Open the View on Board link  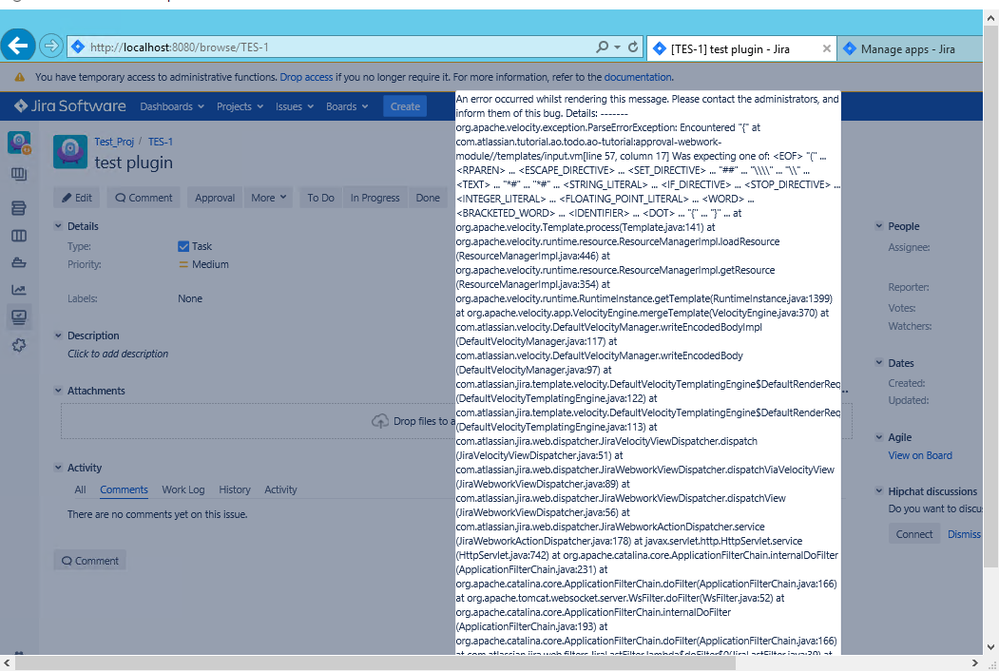coord(920,456)
